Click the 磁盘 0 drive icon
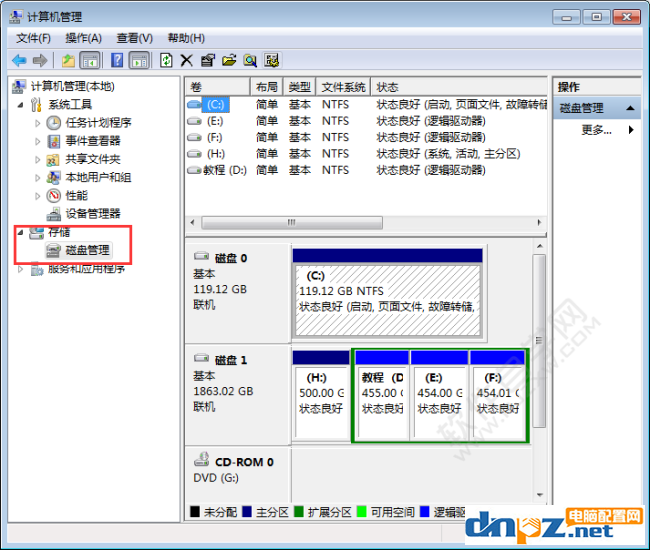Screen dimensions: 650x550 point(201,256)
